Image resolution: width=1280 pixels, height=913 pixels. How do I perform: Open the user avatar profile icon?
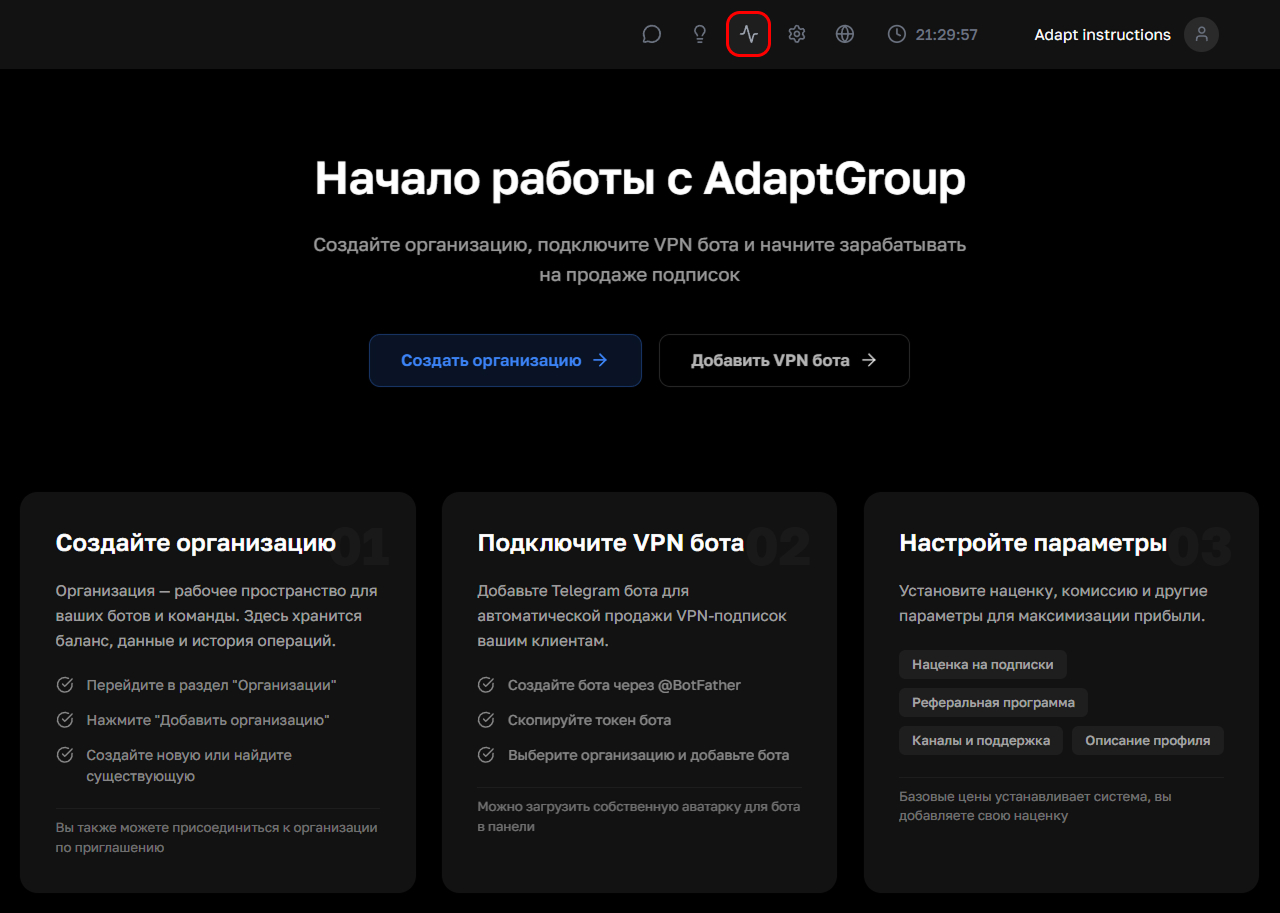click(x=1201, y=35)
